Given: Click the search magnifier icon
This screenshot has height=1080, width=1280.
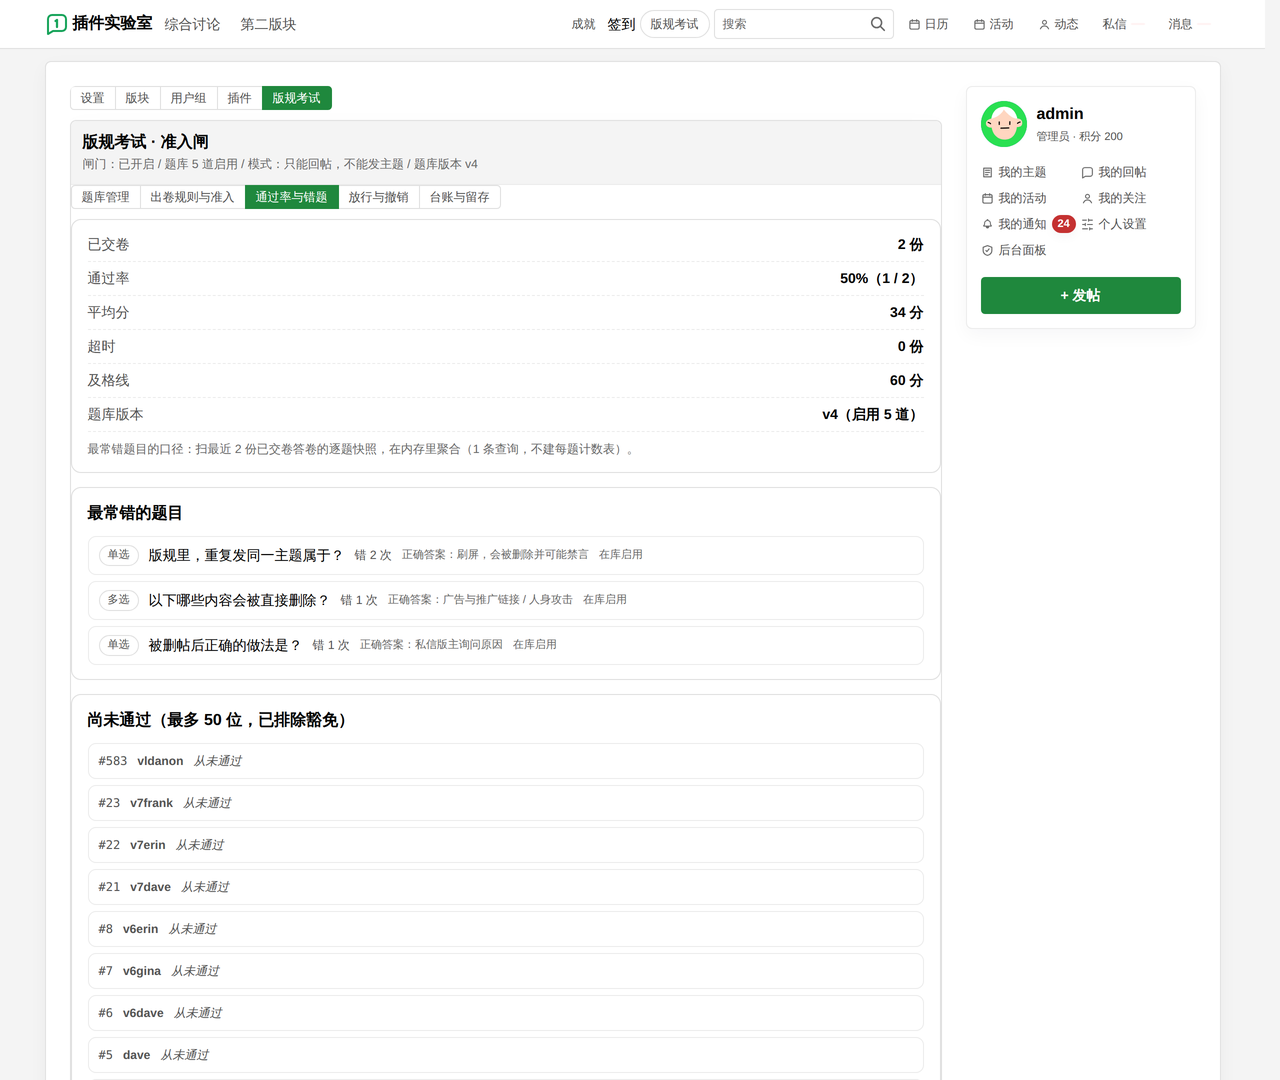Looking at the screenshot, I should click(877, 24).
